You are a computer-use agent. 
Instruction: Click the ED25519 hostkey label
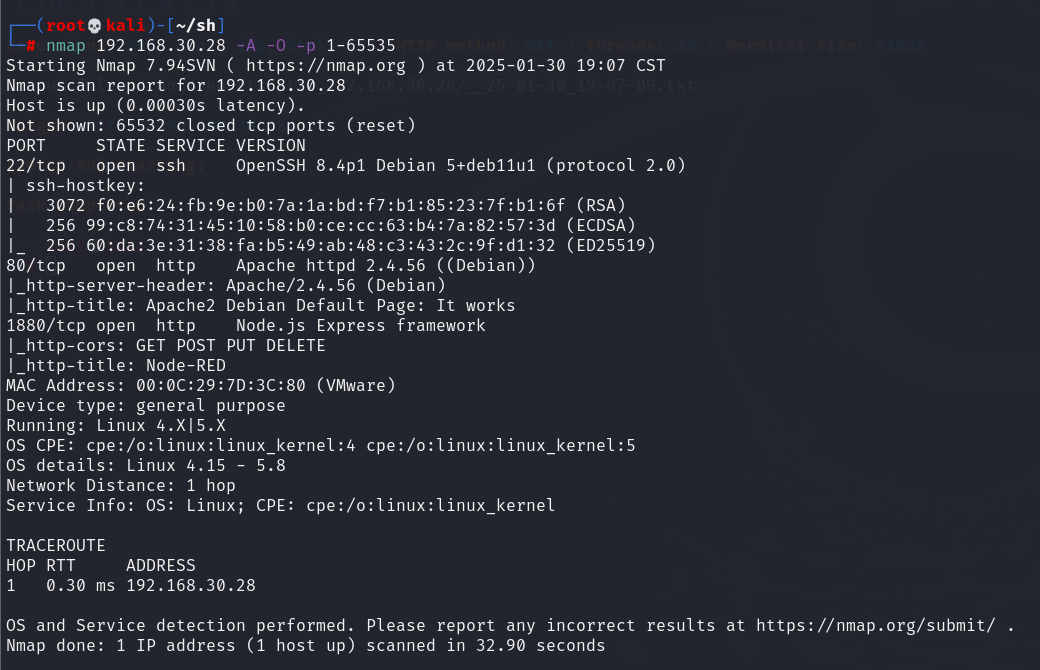pyautogui.click(x=611, y=245)
